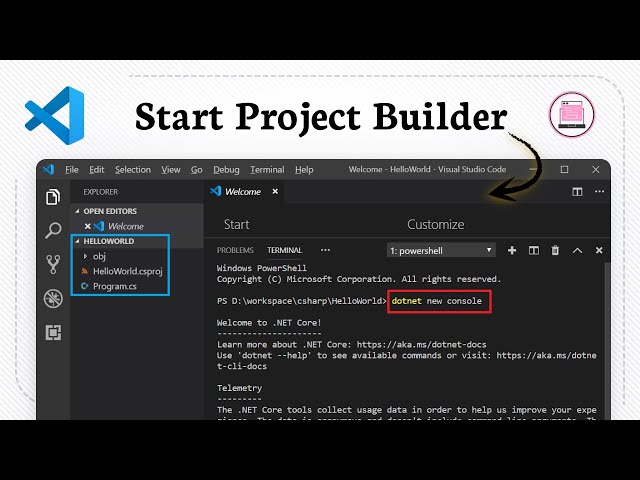Image resolution: width=640 pixels, height=480 pixels.
Task: Click the 'Telemetry' terminal heading
Action: (239, 388)
